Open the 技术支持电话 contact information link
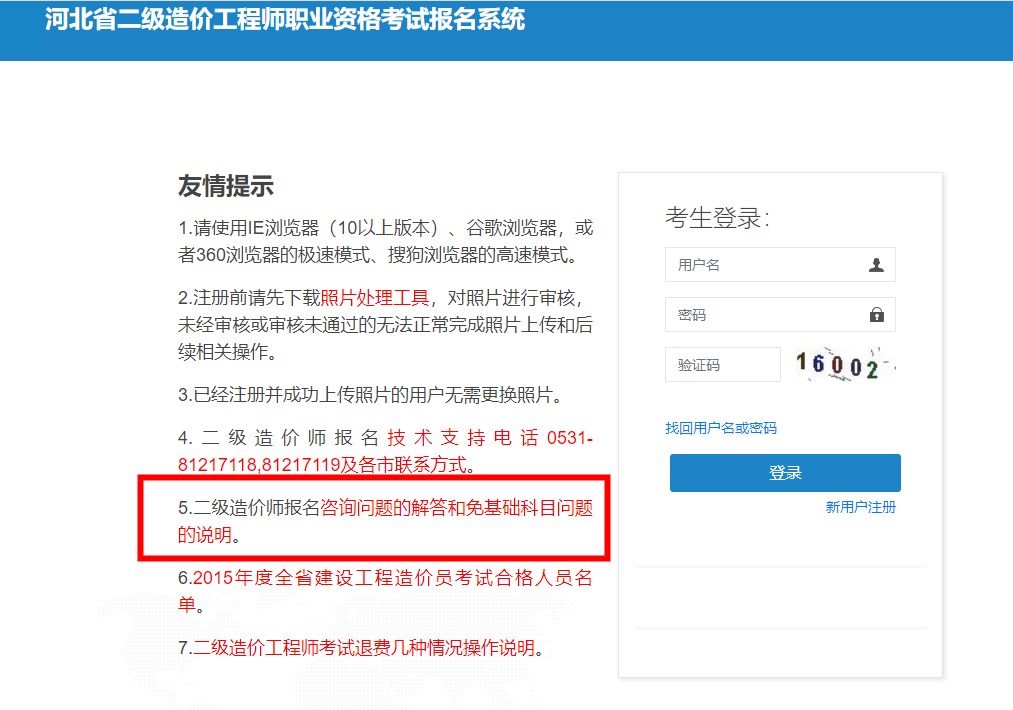Viewport: 1013px width, 710px height. pos(464,438)
